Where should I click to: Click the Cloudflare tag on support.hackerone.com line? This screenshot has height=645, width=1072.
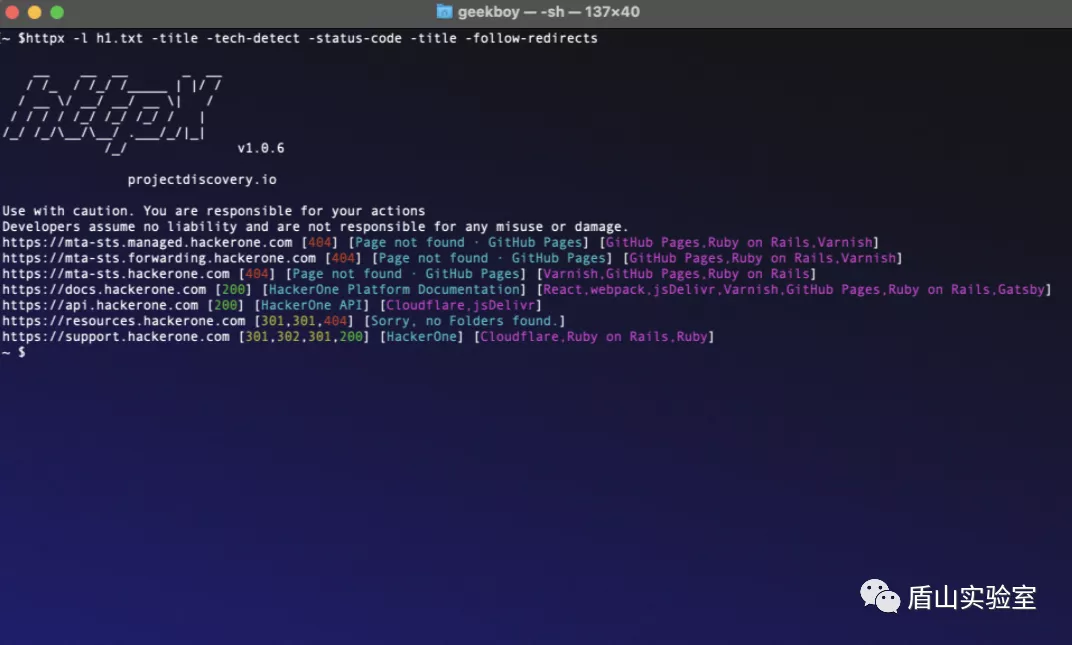point(519,336)
